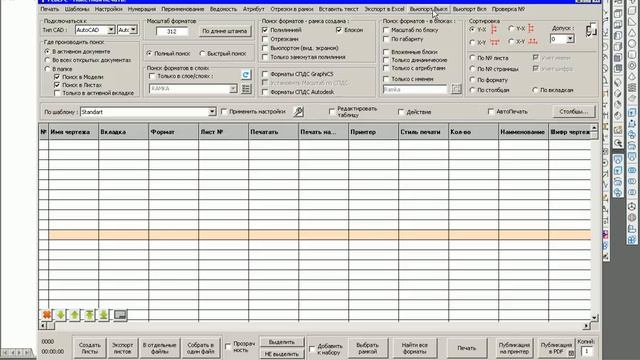Viewport: 640px width, 360px height.
Task: Click the Формат column header
Action: click(x=173, y=132)
